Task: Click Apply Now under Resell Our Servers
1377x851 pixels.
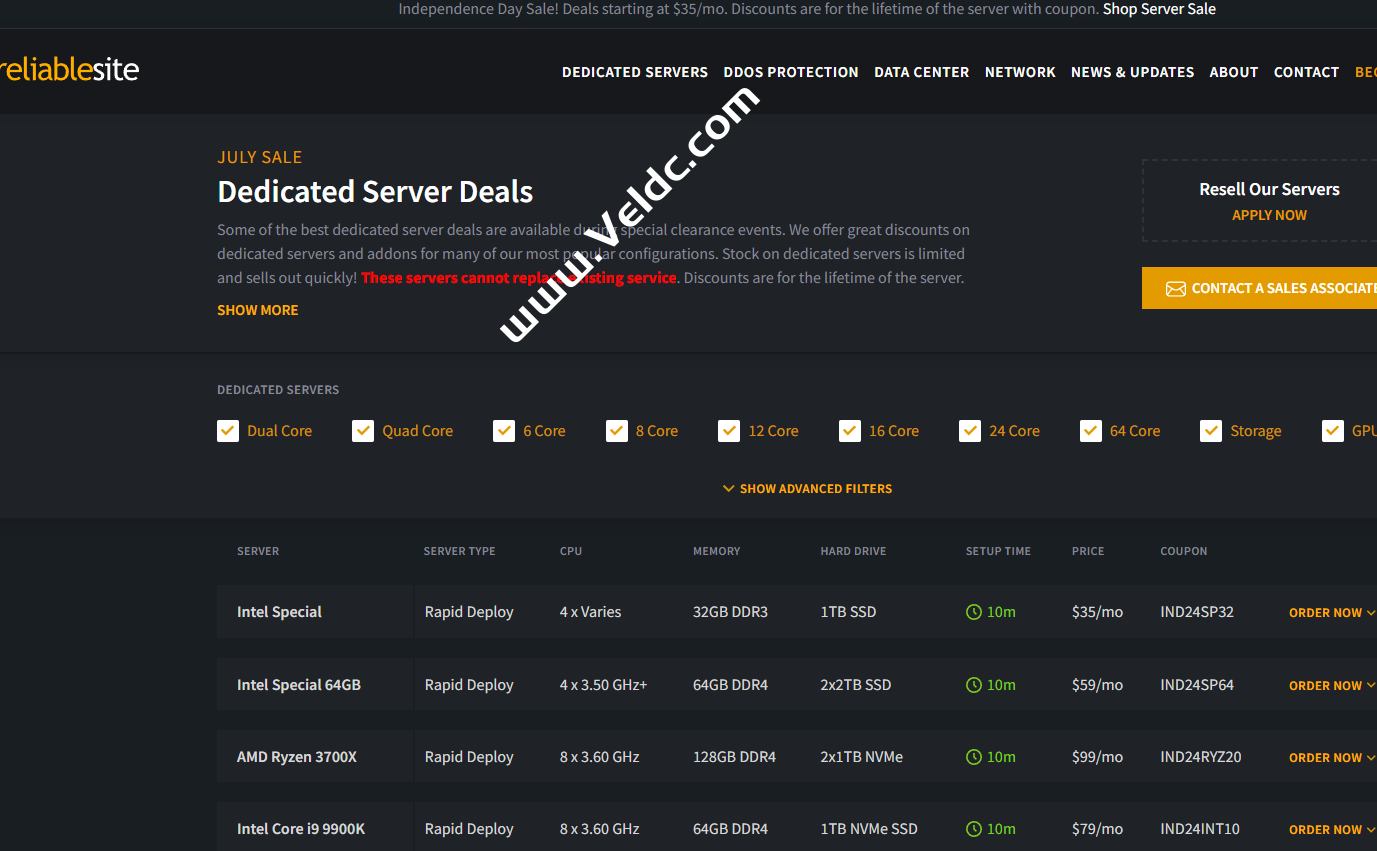Action: tap(1269, 215)
